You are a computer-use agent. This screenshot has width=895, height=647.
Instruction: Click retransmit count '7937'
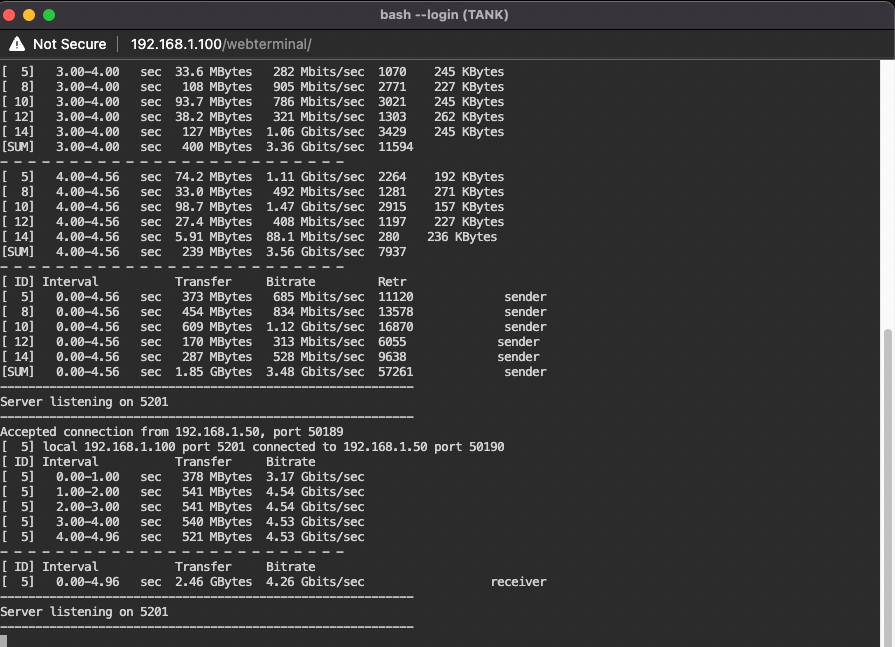(392, 252)
